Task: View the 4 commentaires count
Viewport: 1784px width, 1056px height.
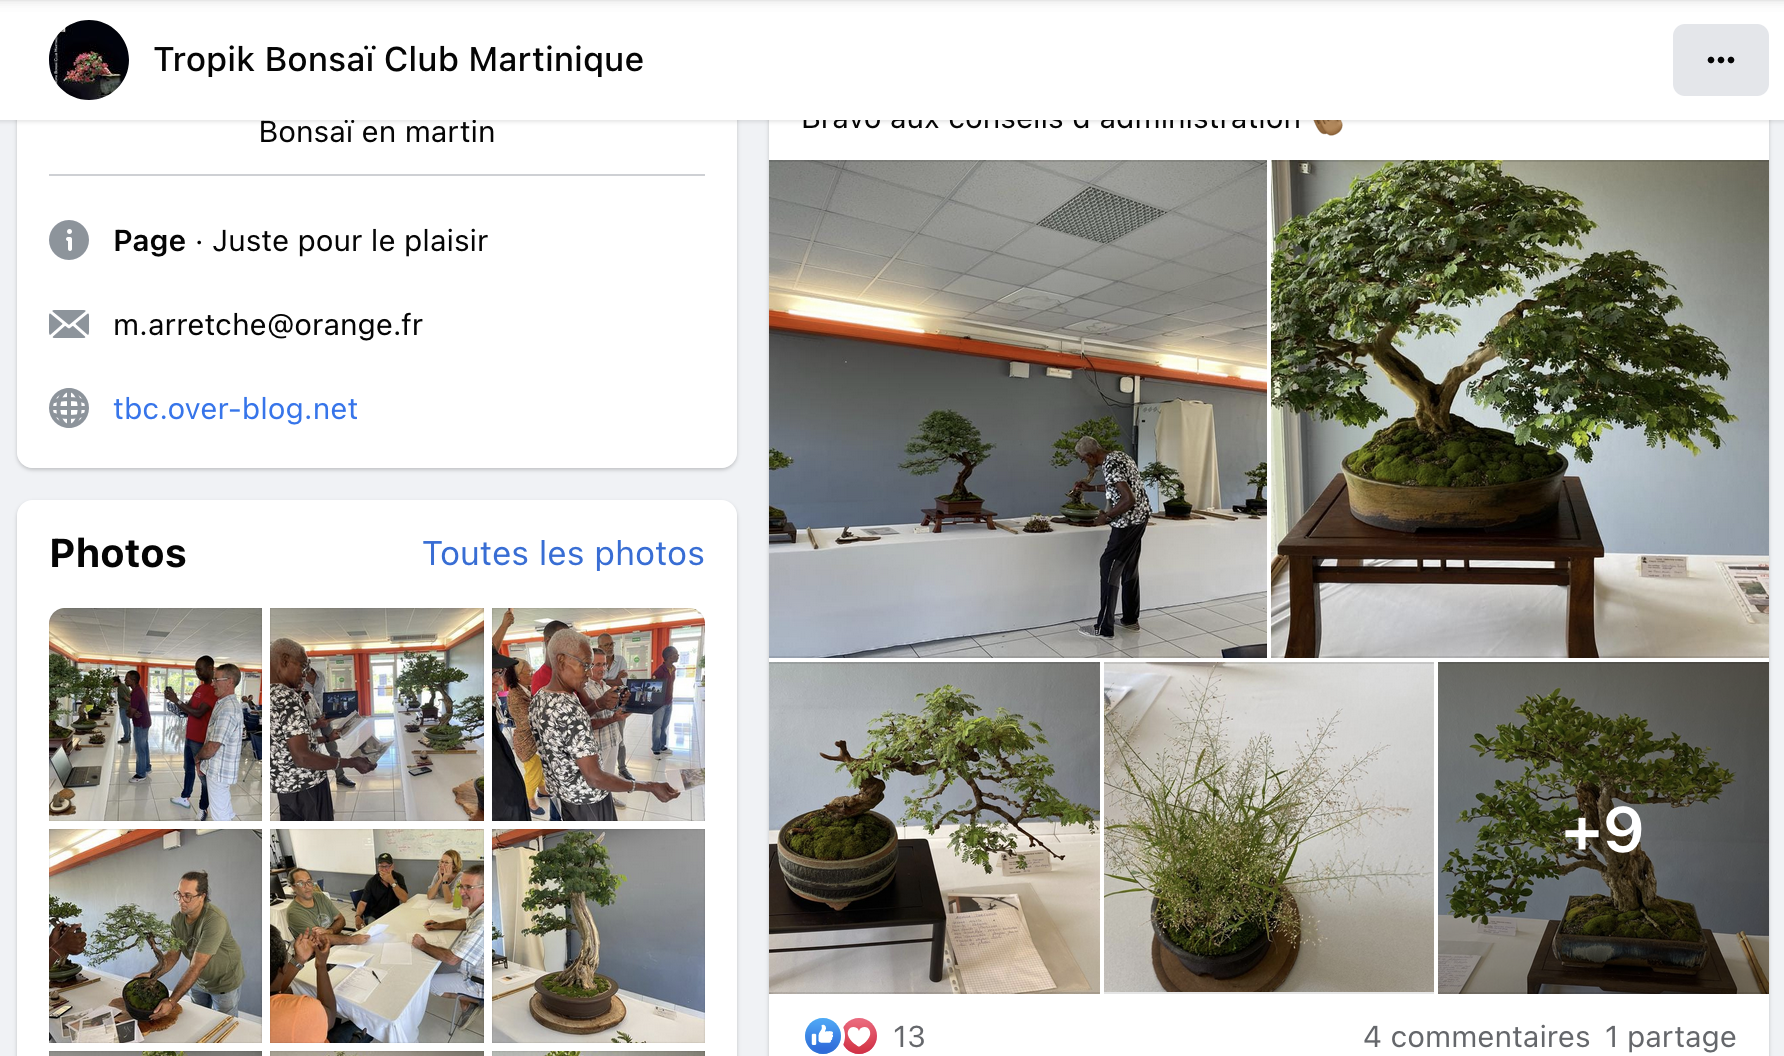Action: [1476, 1037]
